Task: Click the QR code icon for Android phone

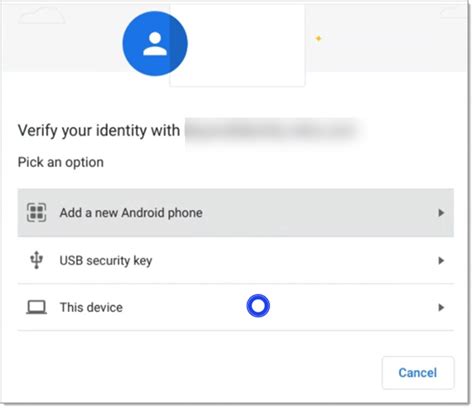Action: (x=37, y=212)
